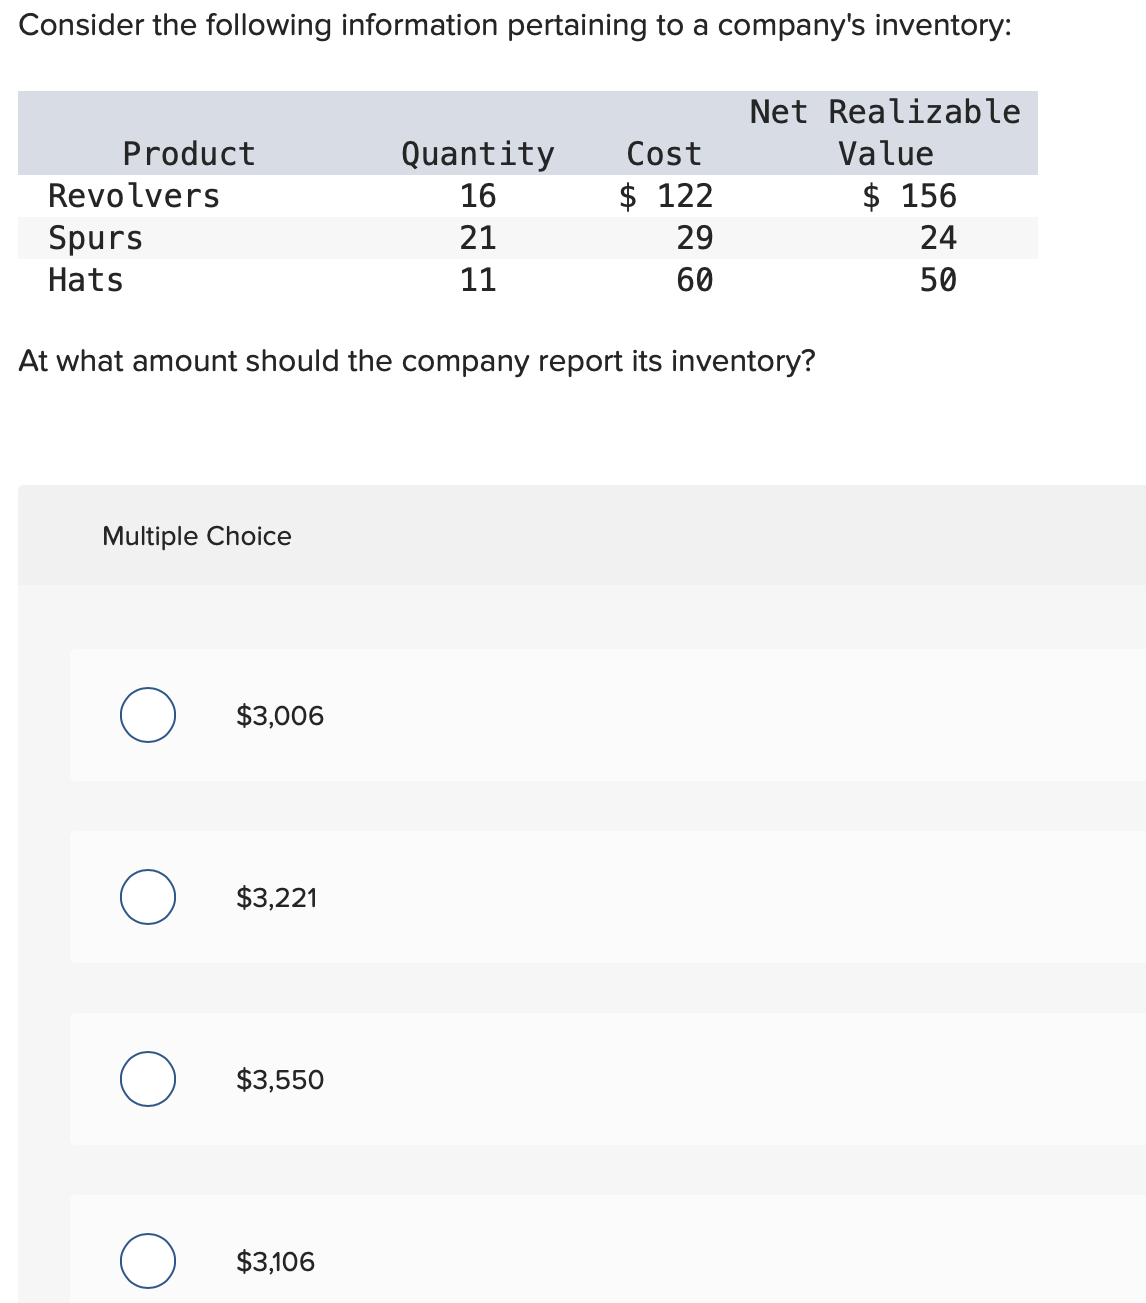The image size is (1146, 1303).
Task: Click the Hats row label
Action: (86, 280)
